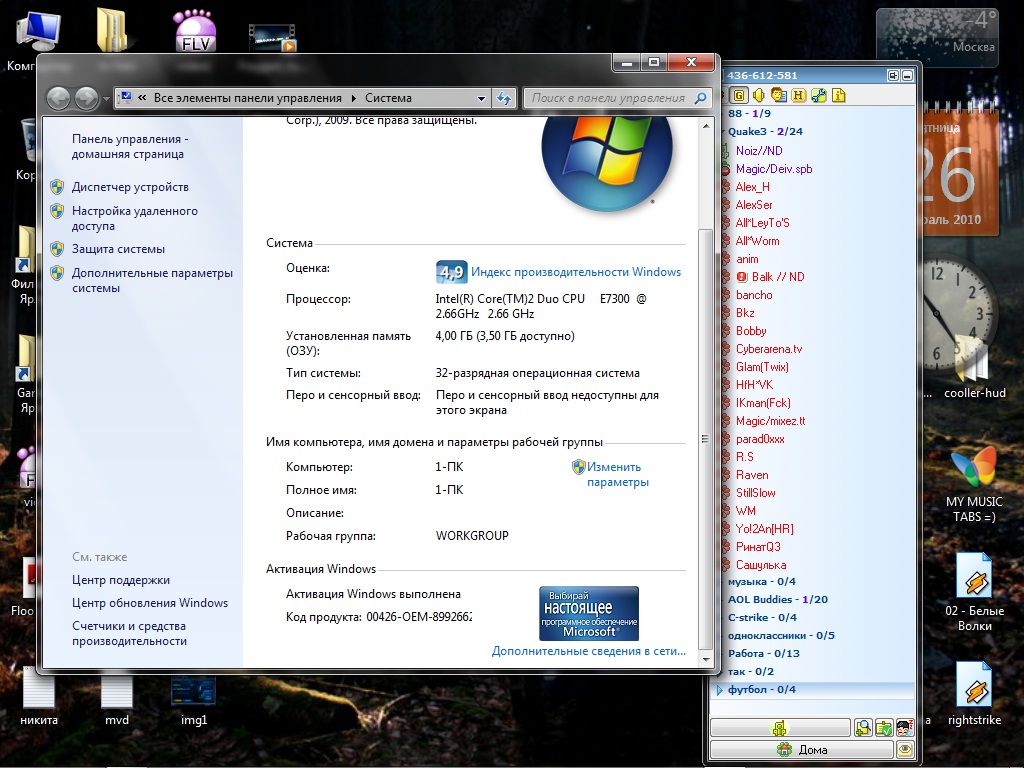Collapse the Quake3 - 2/24 group
The image size is (1024, 768).
coord(765,131)
